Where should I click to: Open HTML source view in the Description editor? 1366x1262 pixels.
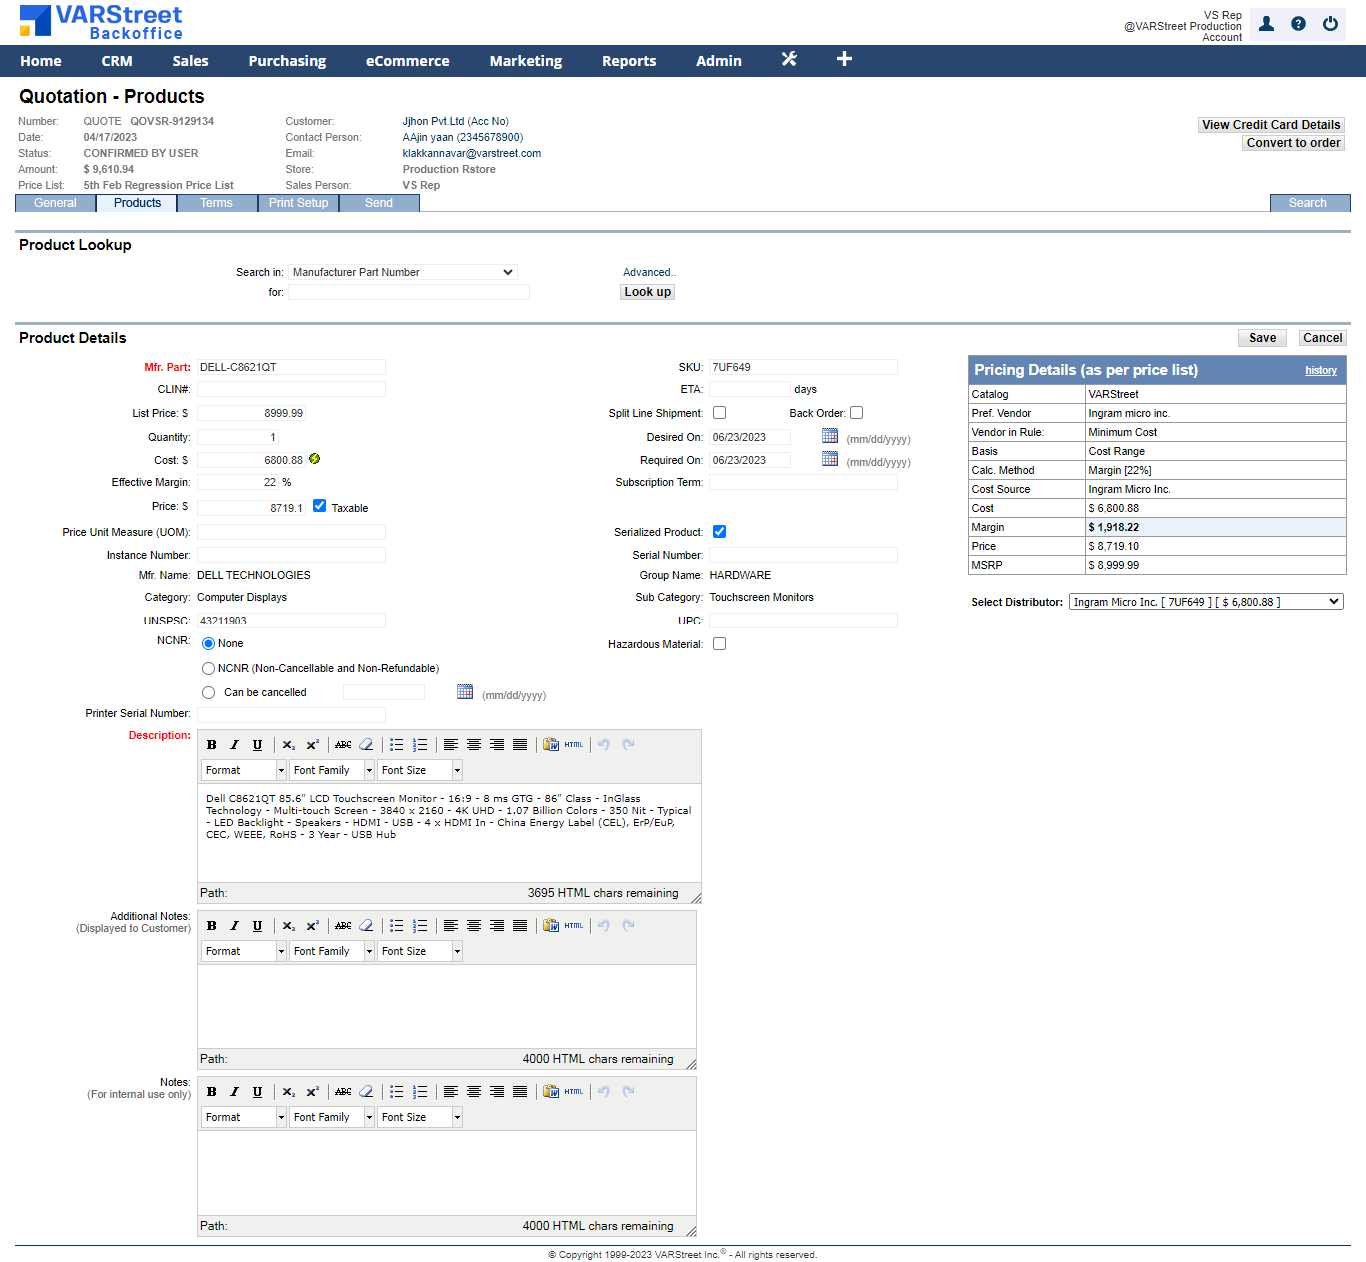click(574, 745)
